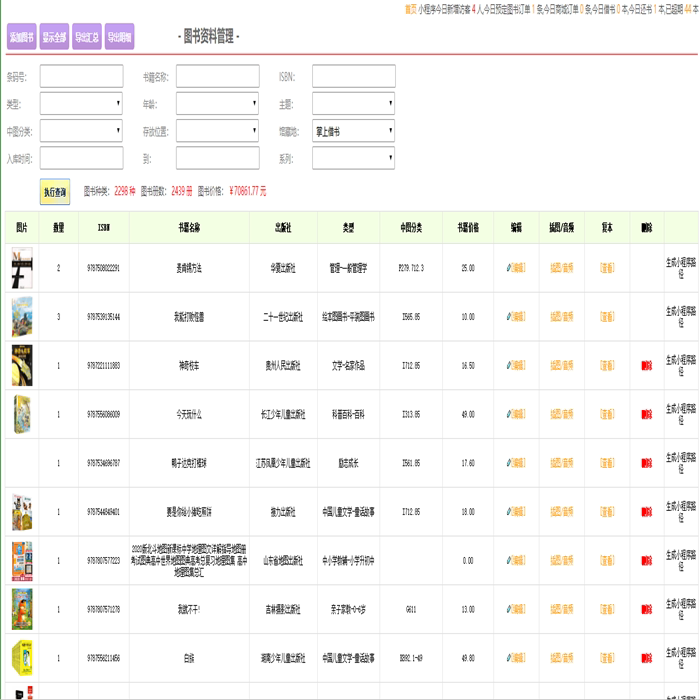Click the 书籍名称 column header
This screenshot has width=700, height=700.
(x=189, y=228)
